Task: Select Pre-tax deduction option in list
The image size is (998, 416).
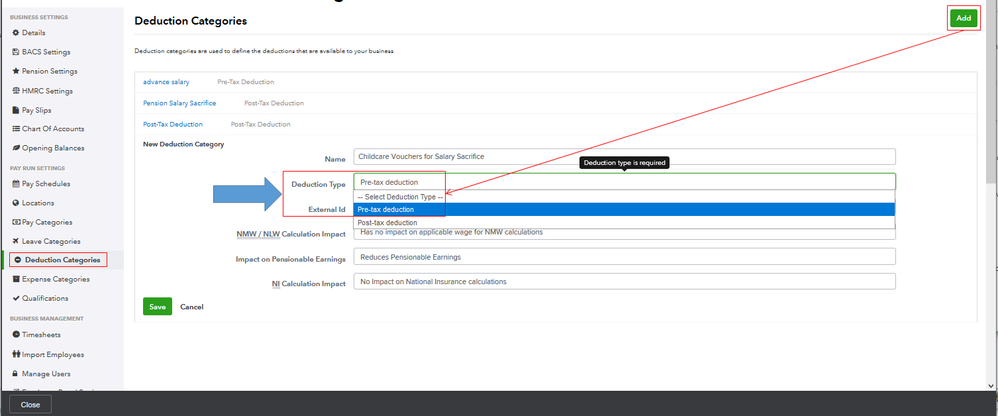Action: coord(624,209)
